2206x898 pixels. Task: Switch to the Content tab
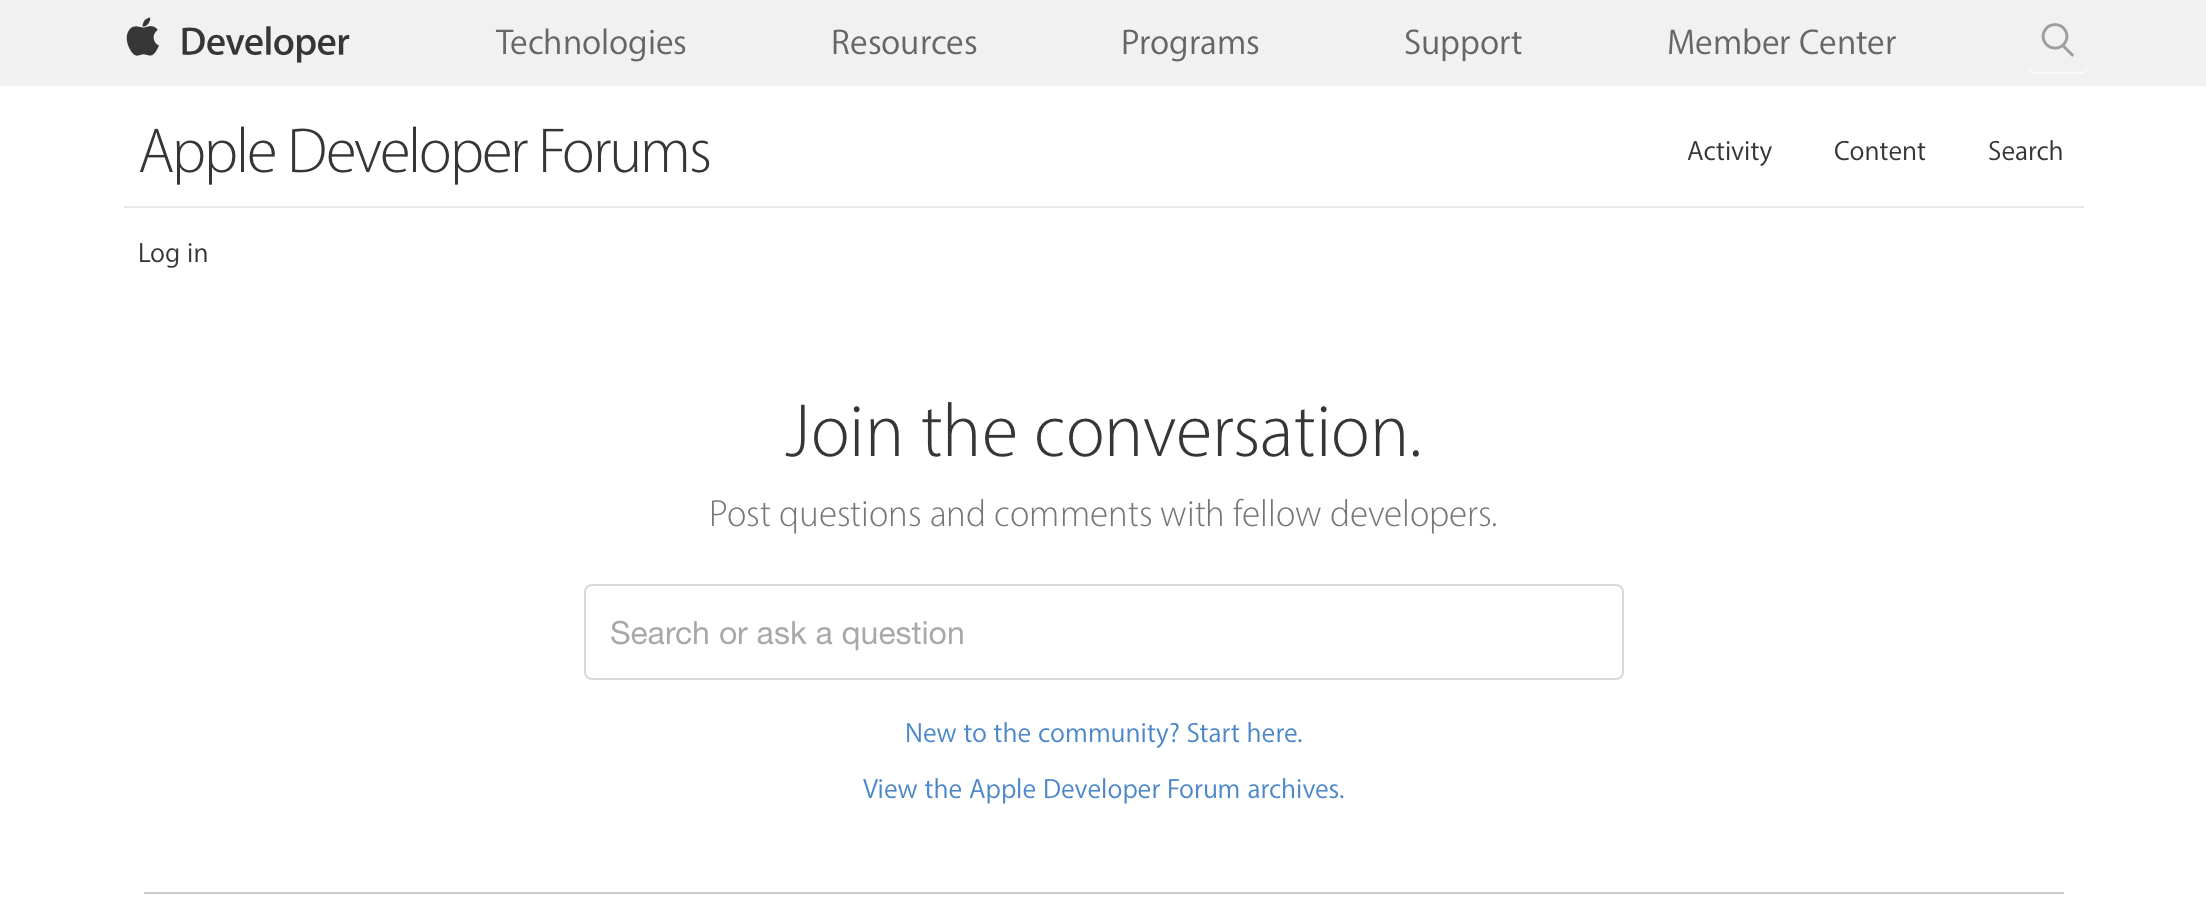(x=1879, y=151)
